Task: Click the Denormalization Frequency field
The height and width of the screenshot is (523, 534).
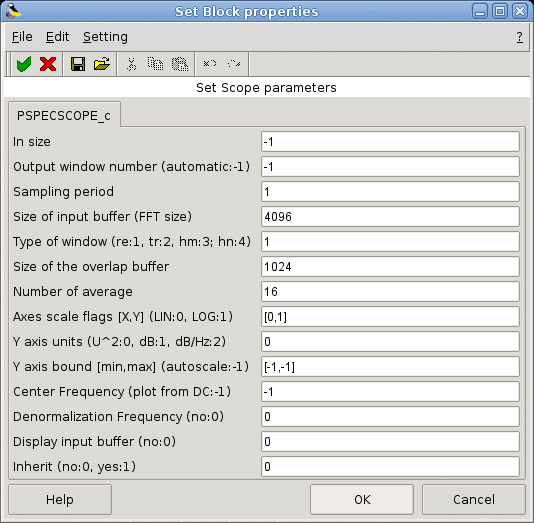Action: 390,416
